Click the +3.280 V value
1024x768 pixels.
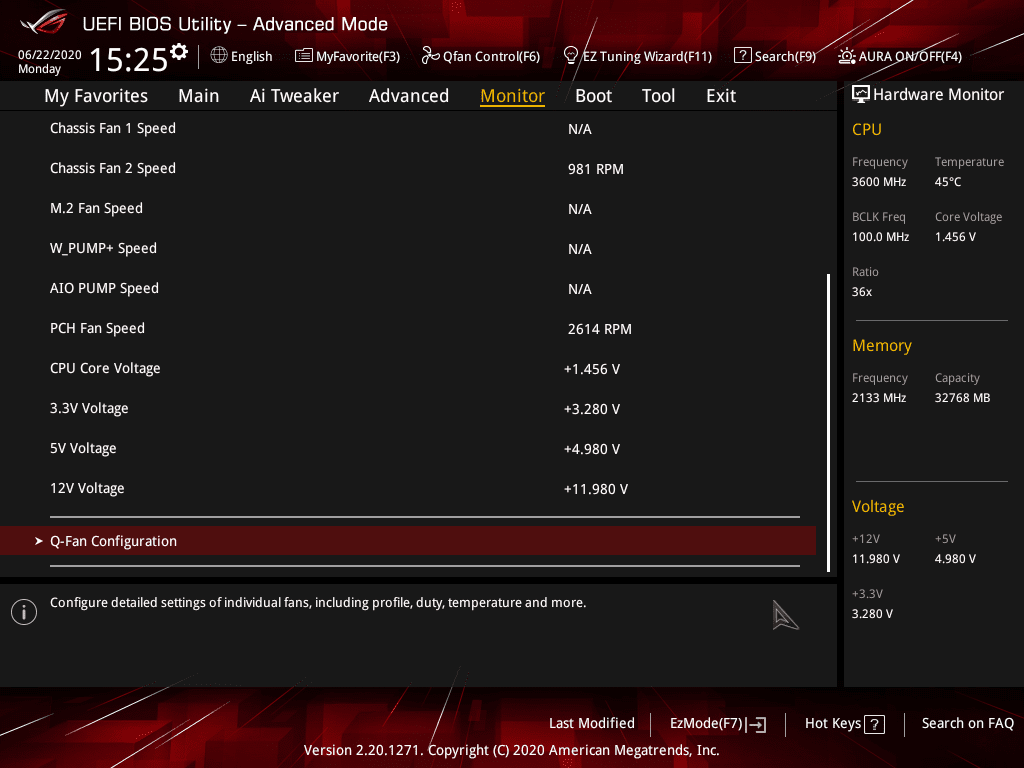click(x=592, y=409)
